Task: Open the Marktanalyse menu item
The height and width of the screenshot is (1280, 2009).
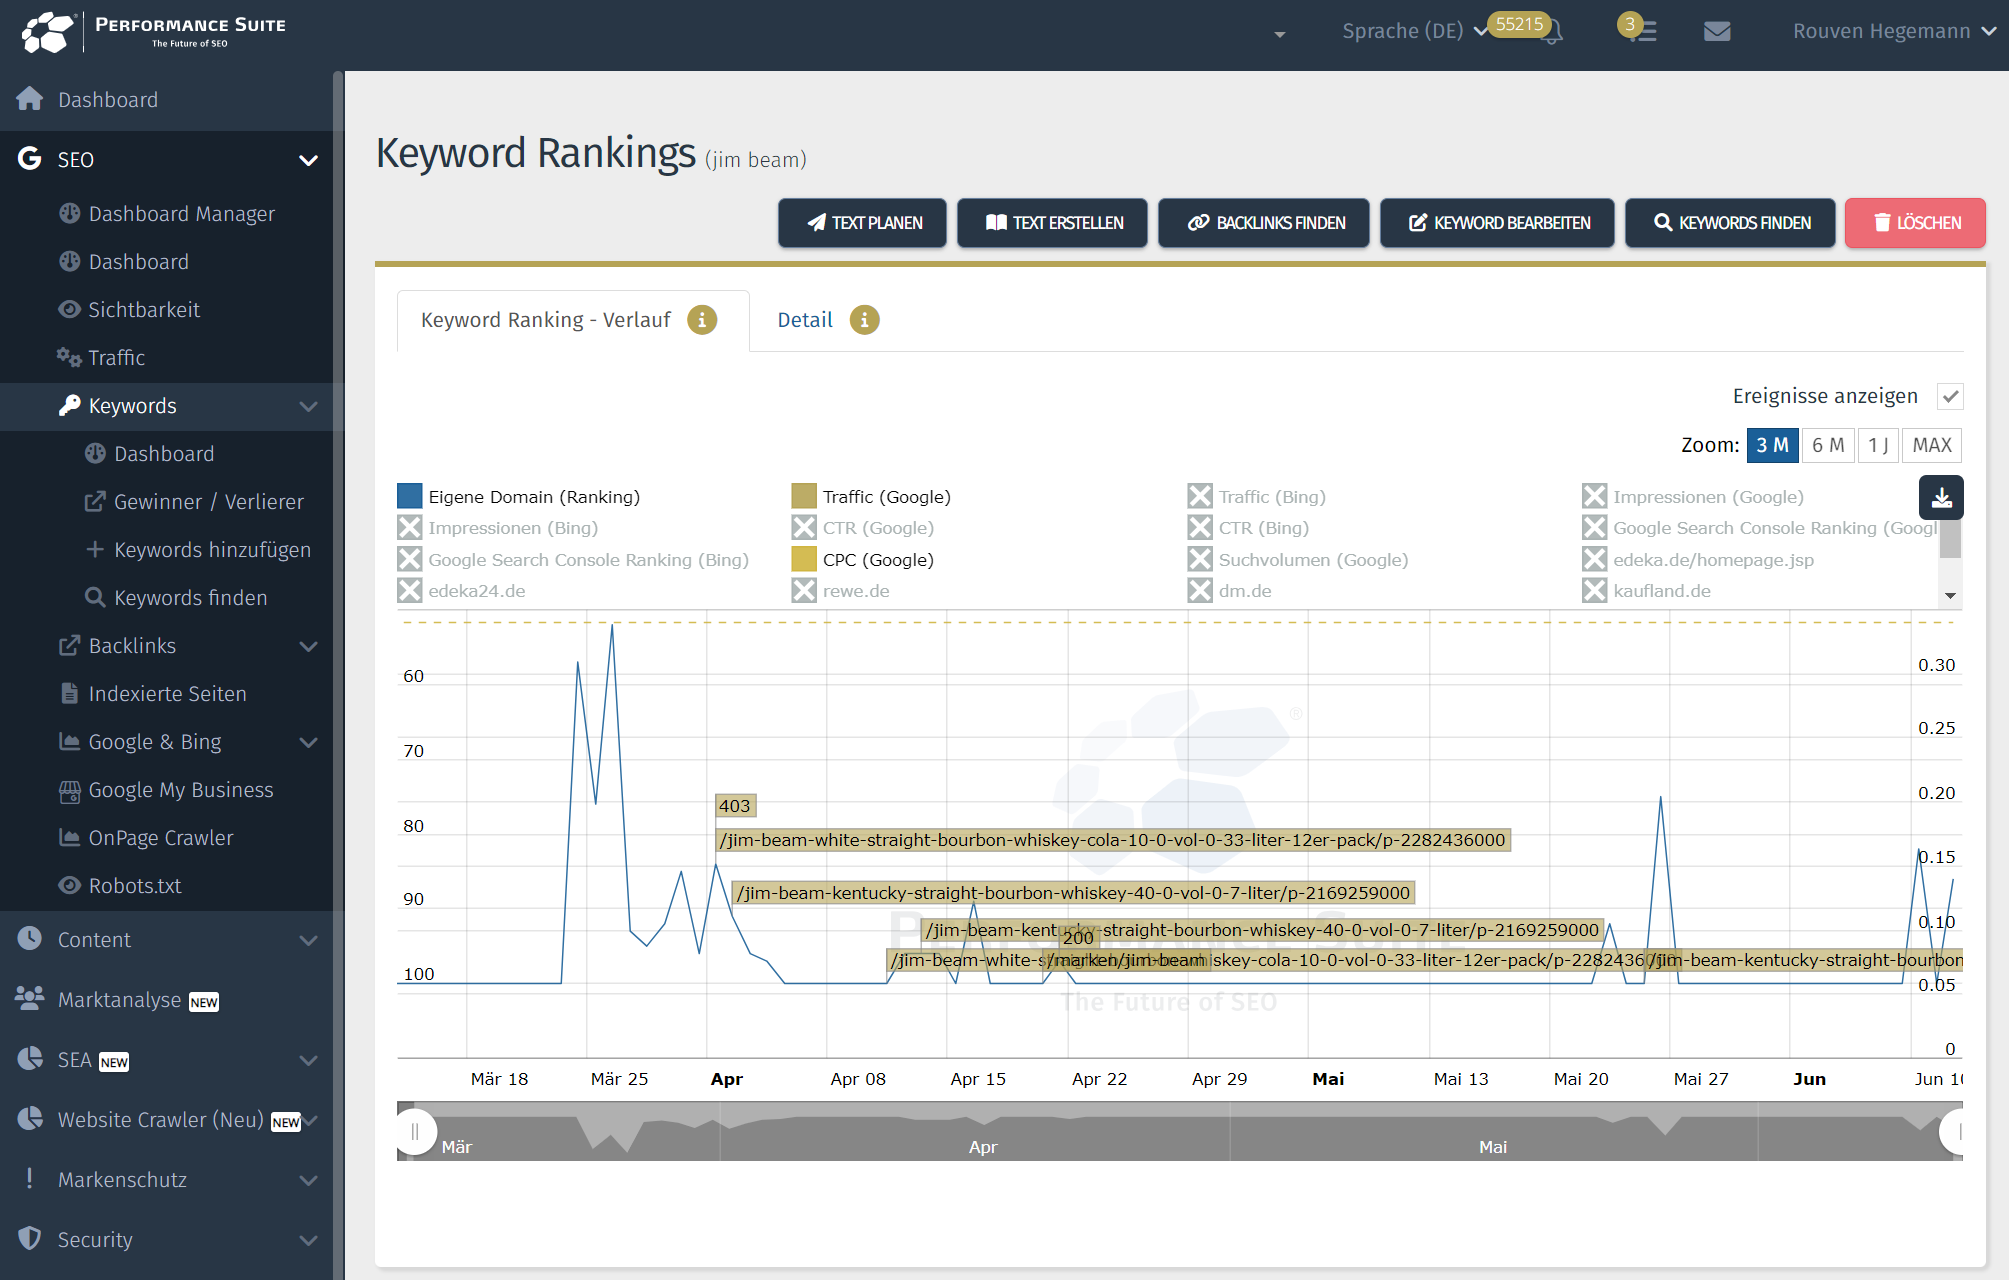Action: [x=120, y=1000]
